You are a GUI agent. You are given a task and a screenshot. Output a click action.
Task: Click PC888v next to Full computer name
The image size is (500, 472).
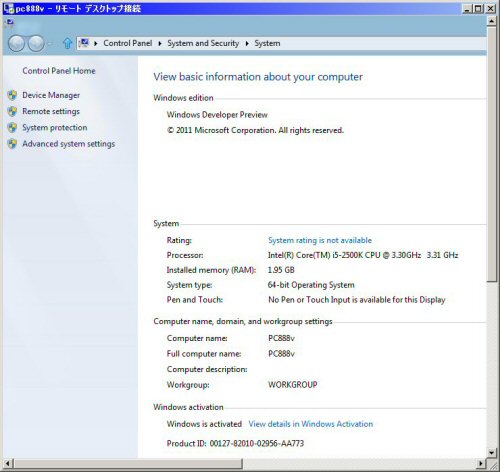(x=281, y=354)
